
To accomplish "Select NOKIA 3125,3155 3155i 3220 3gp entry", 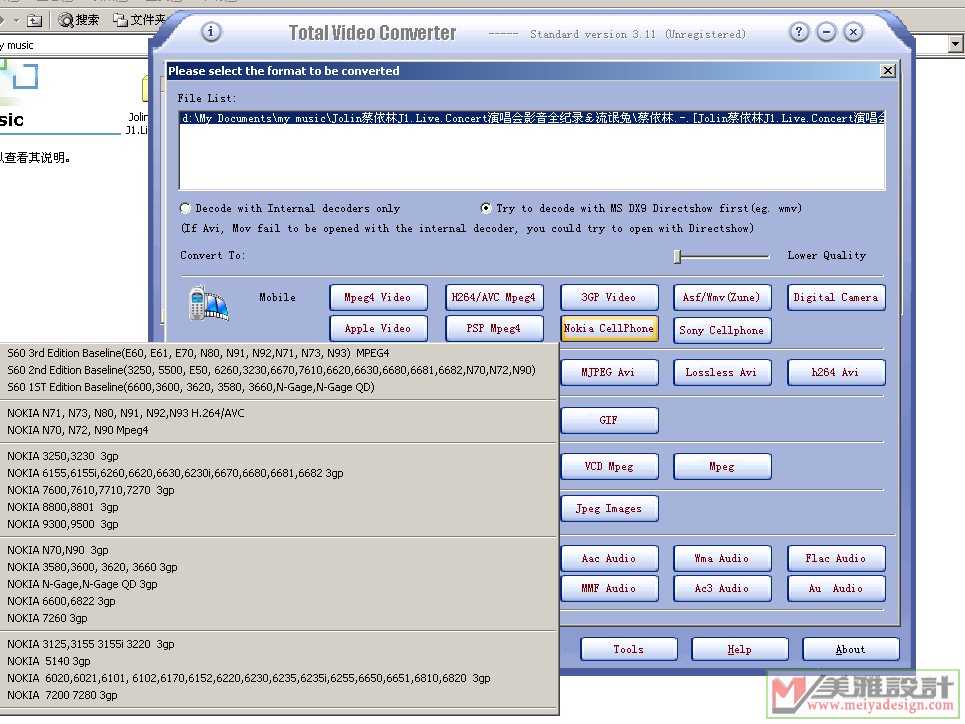I will click(279, 645).
